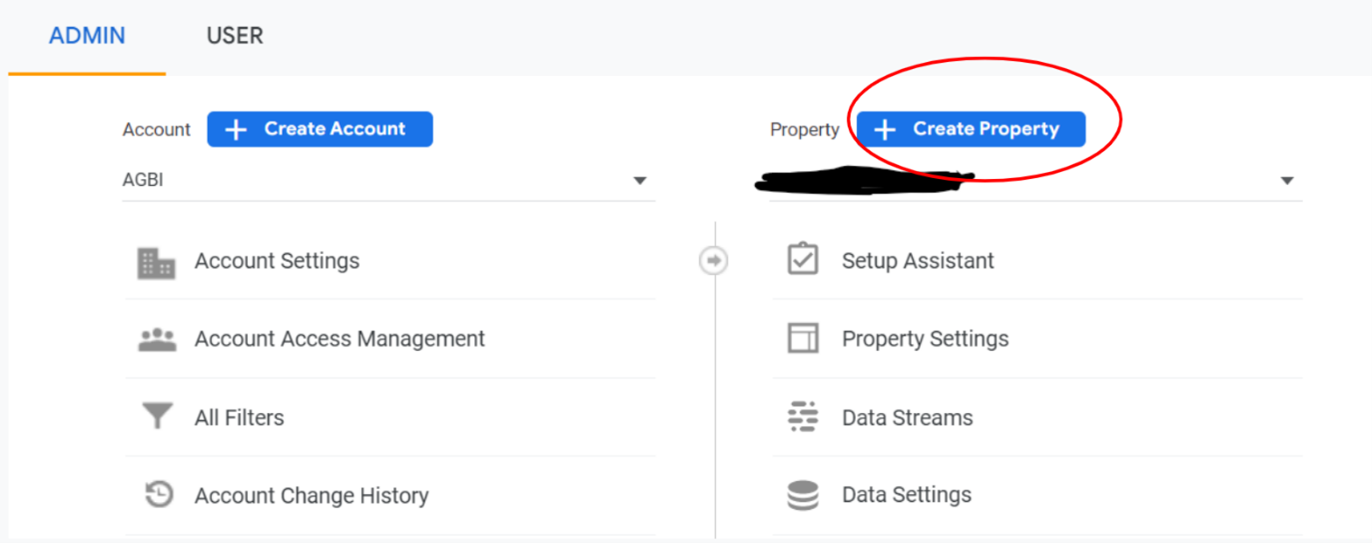Expand the property selector dropdown arrow
Screen dimensions: 1372x543
[1287, 181]
